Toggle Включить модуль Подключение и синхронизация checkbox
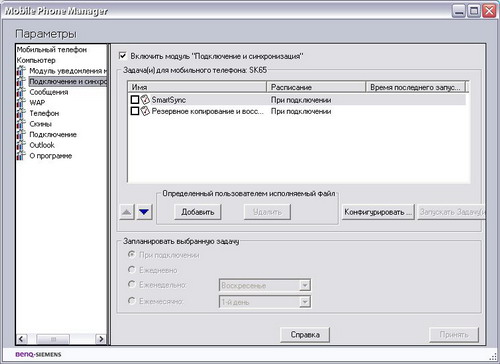 (x=123, y=56)
